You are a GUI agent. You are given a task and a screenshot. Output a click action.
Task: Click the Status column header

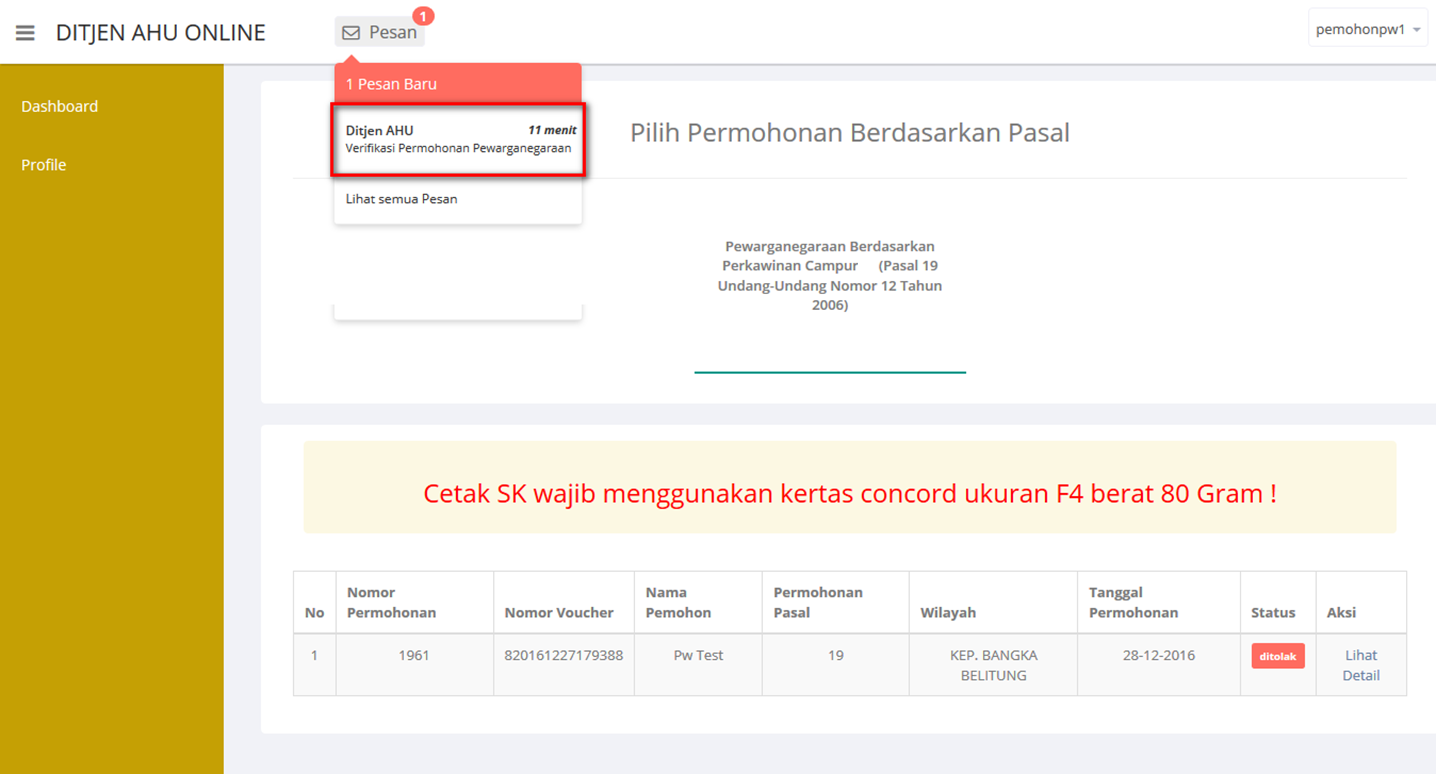1272,612
